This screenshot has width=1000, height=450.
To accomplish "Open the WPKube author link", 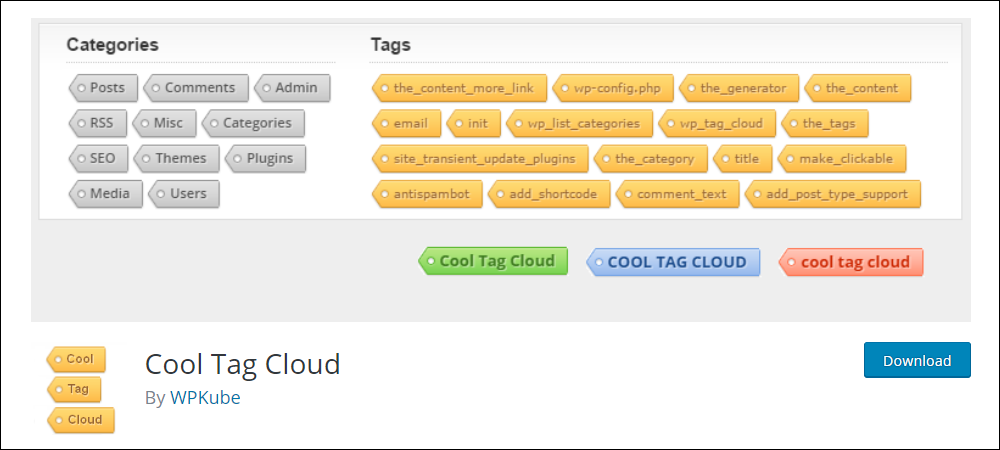I will (205, 398).
